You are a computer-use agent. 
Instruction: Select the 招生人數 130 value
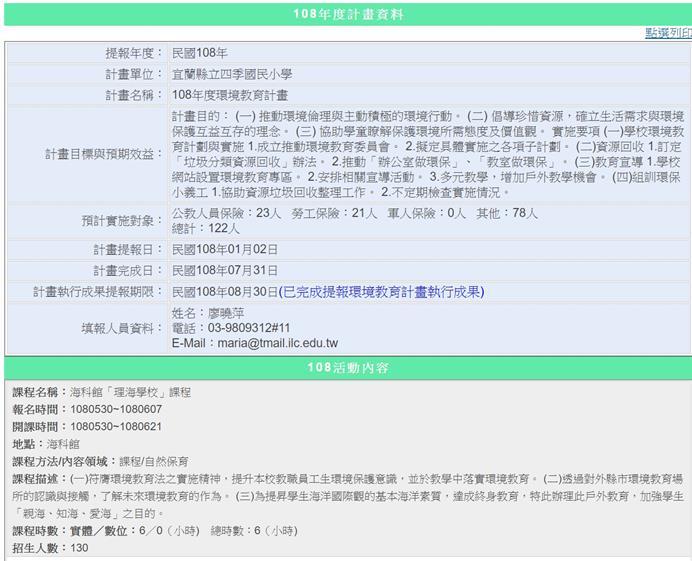(x=79, y=548)
